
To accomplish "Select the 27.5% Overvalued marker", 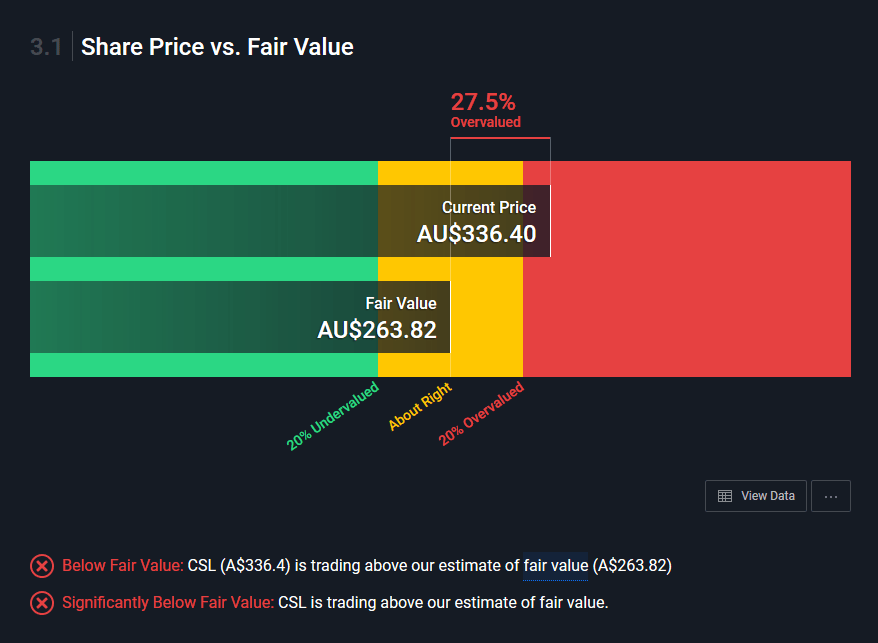I will pos(484,111).
